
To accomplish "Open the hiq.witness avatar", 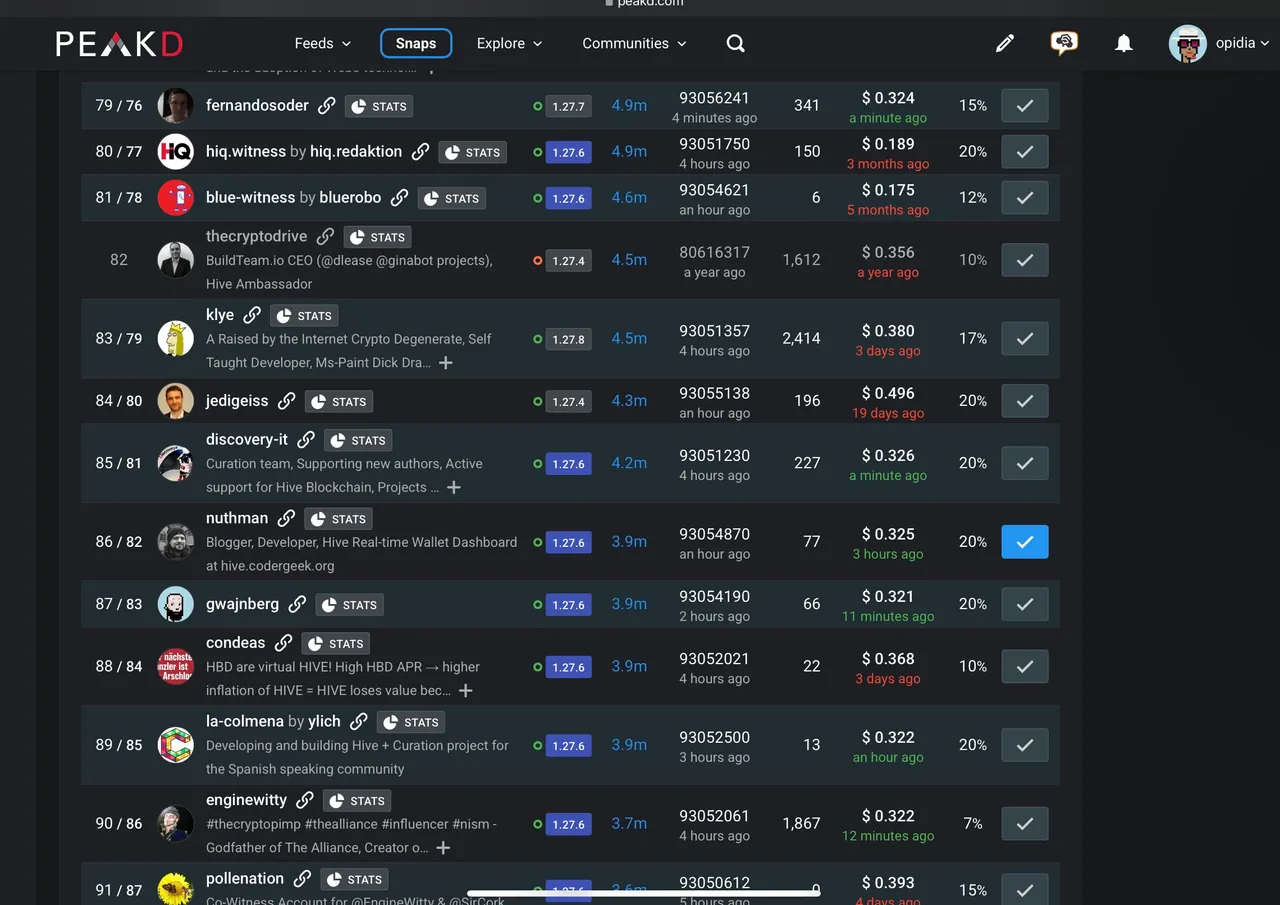I will coord(176,151).
